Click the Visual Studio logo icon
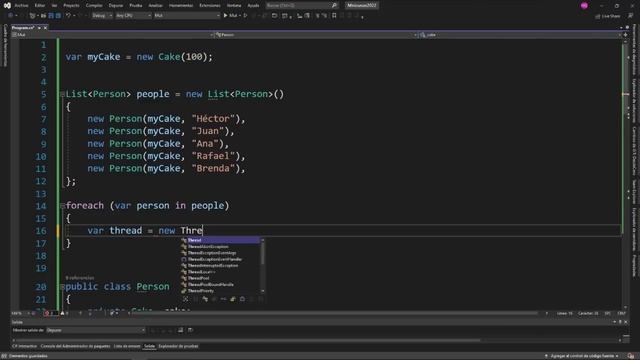The width and height of the screenshot is (640, 360). [7, 5]
